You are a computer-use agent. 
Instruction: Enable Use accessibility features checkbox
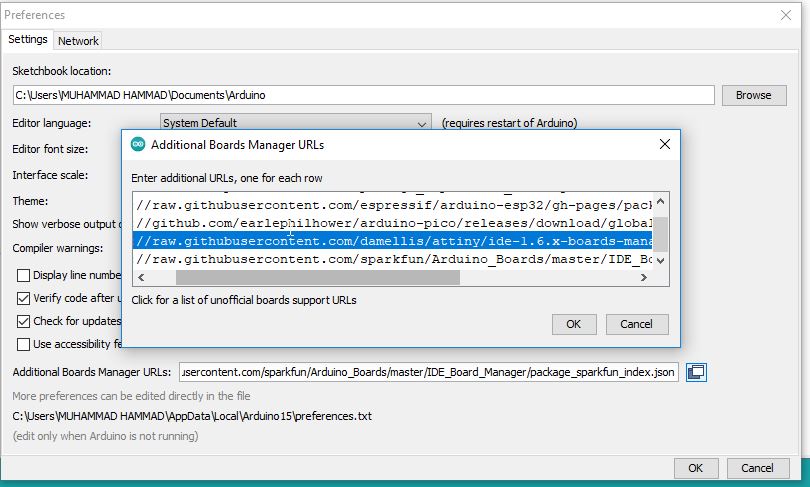(23, 344)
